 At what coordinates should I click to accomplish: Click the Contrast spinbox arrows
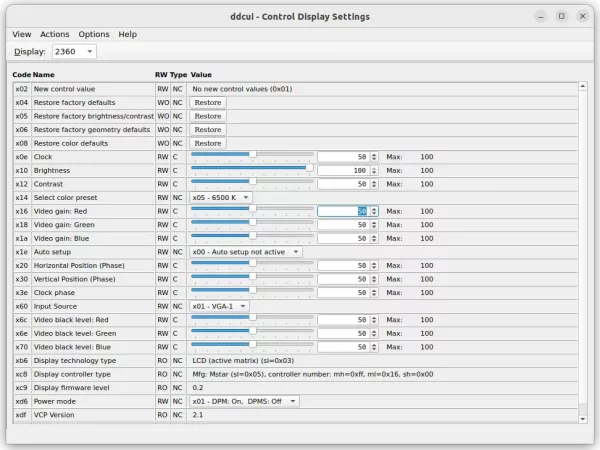coord(374,184)
